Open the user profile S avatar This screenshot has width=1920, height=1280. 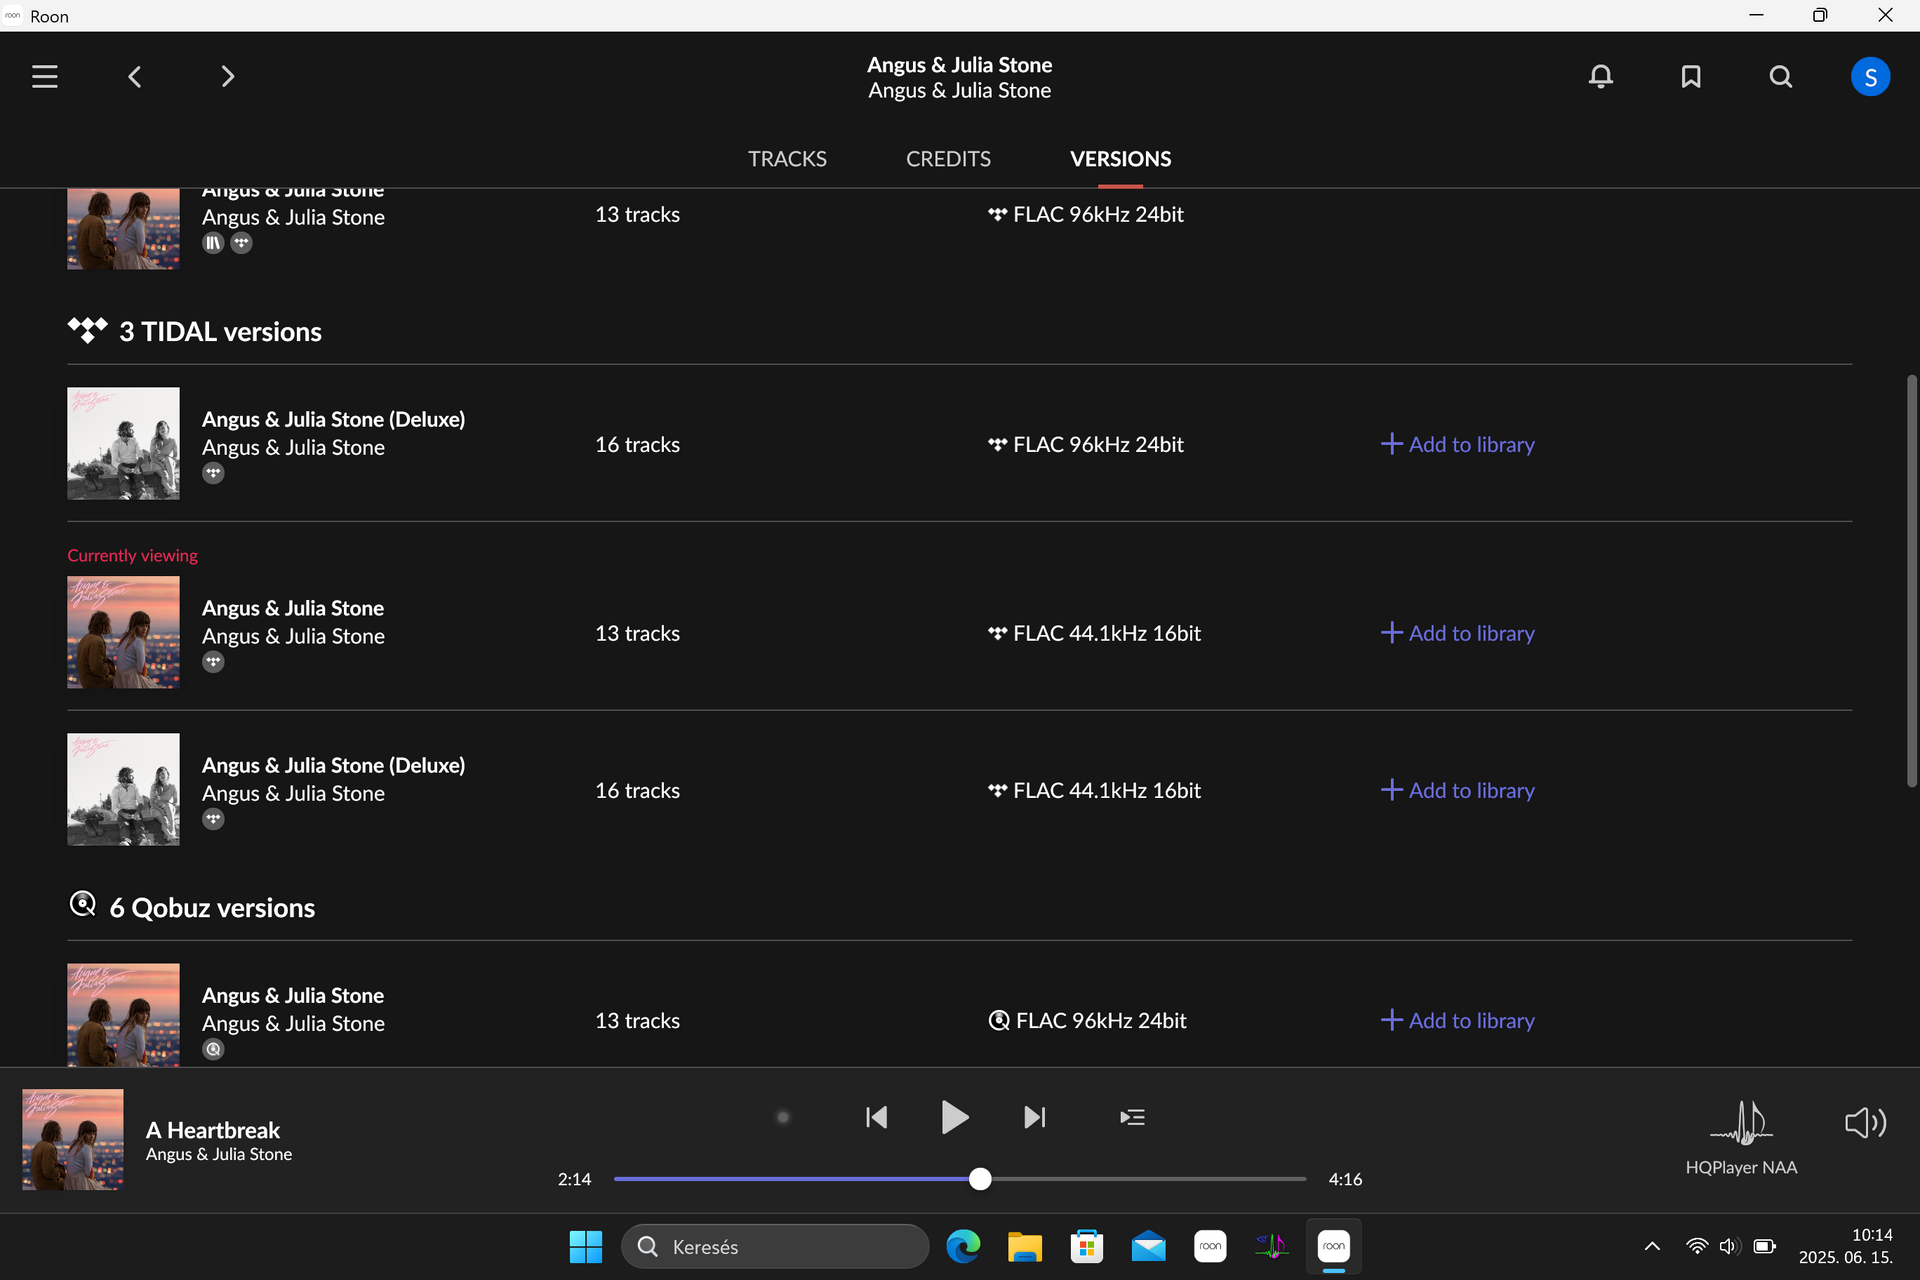[1869, 77]
